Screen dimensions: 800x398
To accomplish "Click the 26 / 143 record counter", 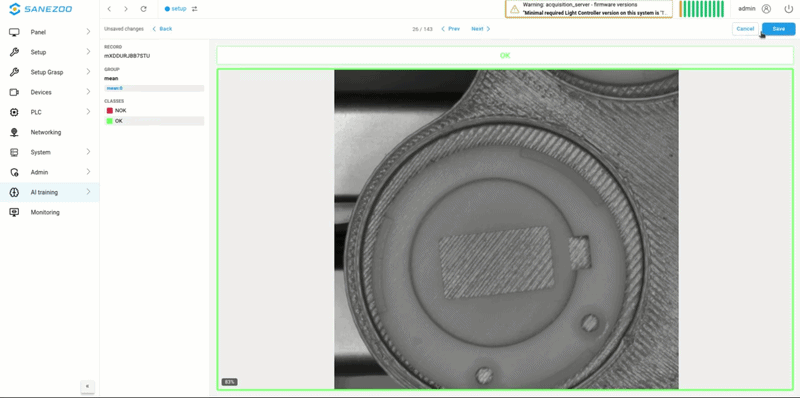I will pyautogui.click(x=422, y=29).
